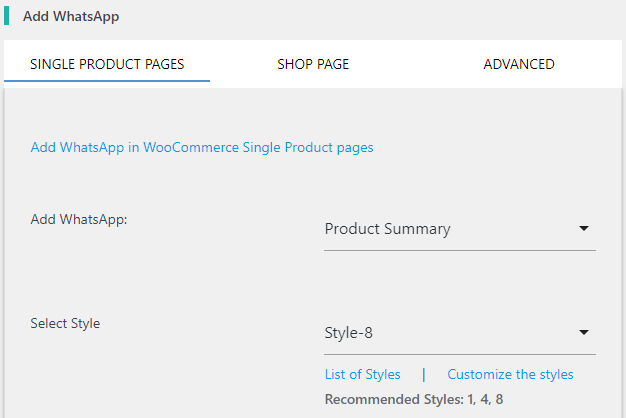Screen dimensions: 626x418
Task: Go to the Advanced tab
Action: (519, 64)
